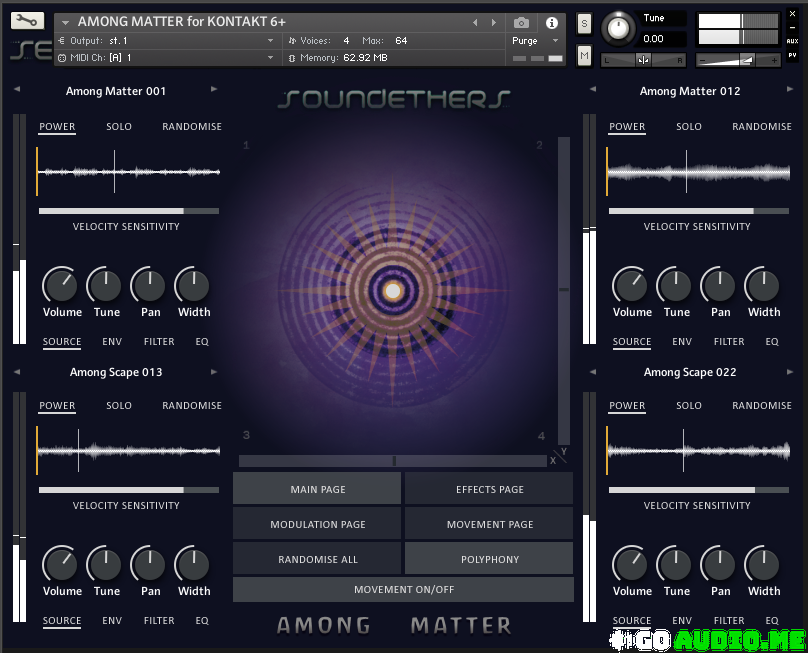This screenshot has width=808, height=653.
Task: Select previous sound for Among Scape 013
Action: point(17,372)
